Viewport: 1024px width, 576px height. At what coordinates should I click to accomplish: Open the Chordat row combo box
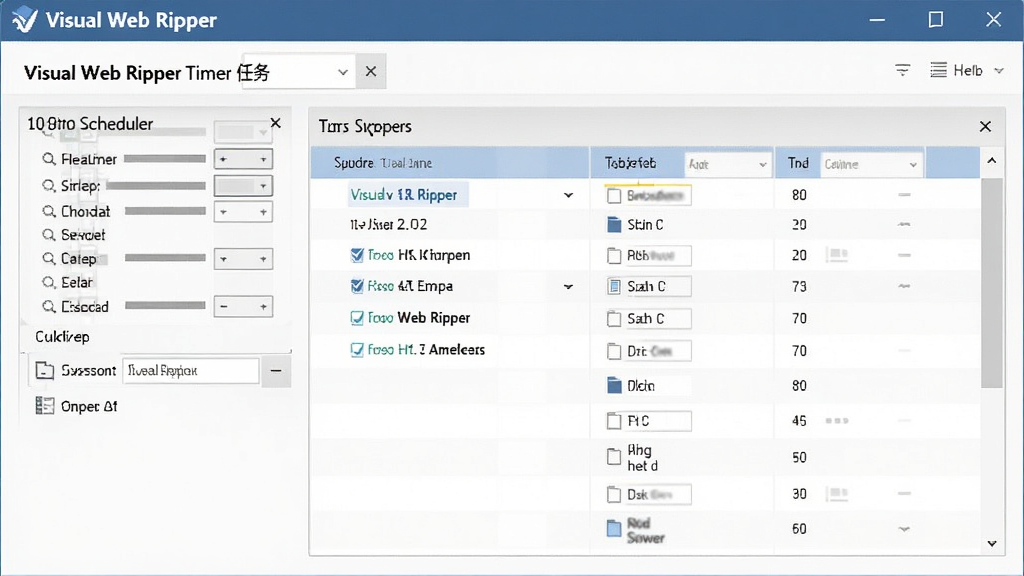coord(243,212)
